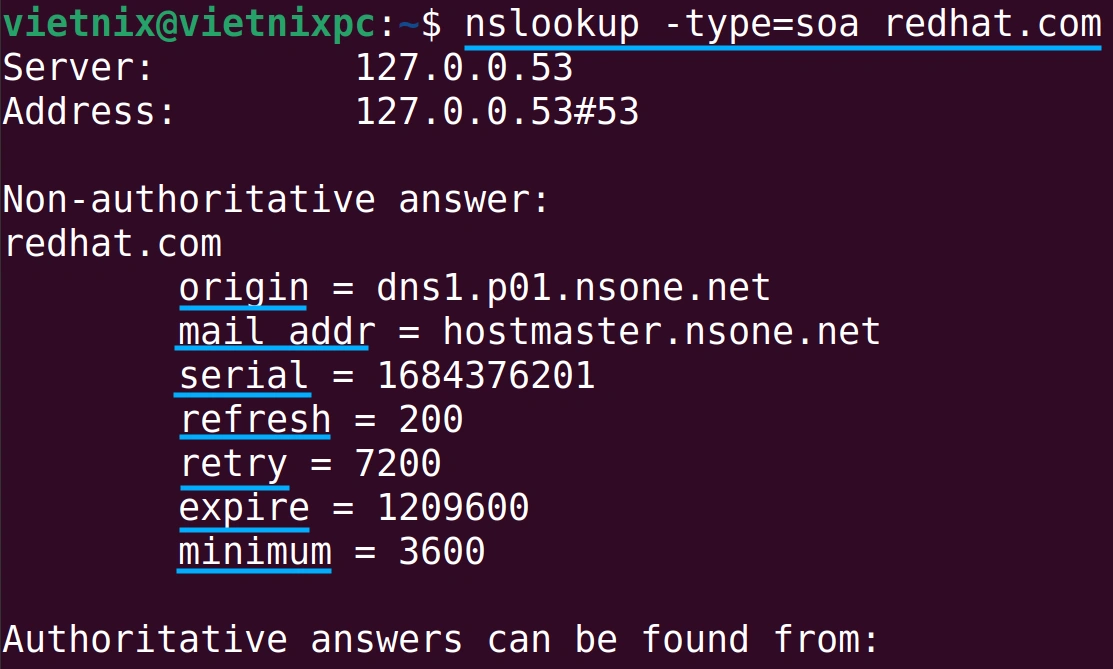
Task: Click the word nslookup in the command
Action: (x=552, y=25)
